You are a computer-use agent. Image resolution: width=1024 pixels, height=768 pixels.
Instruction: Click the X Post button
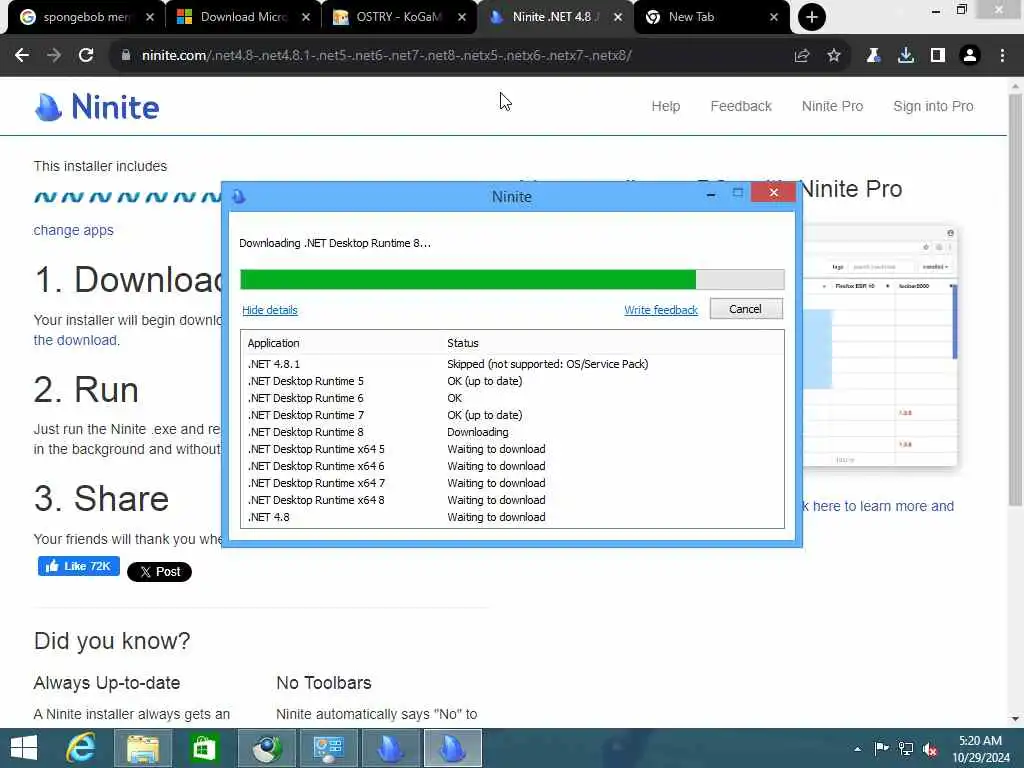point(159,572)
